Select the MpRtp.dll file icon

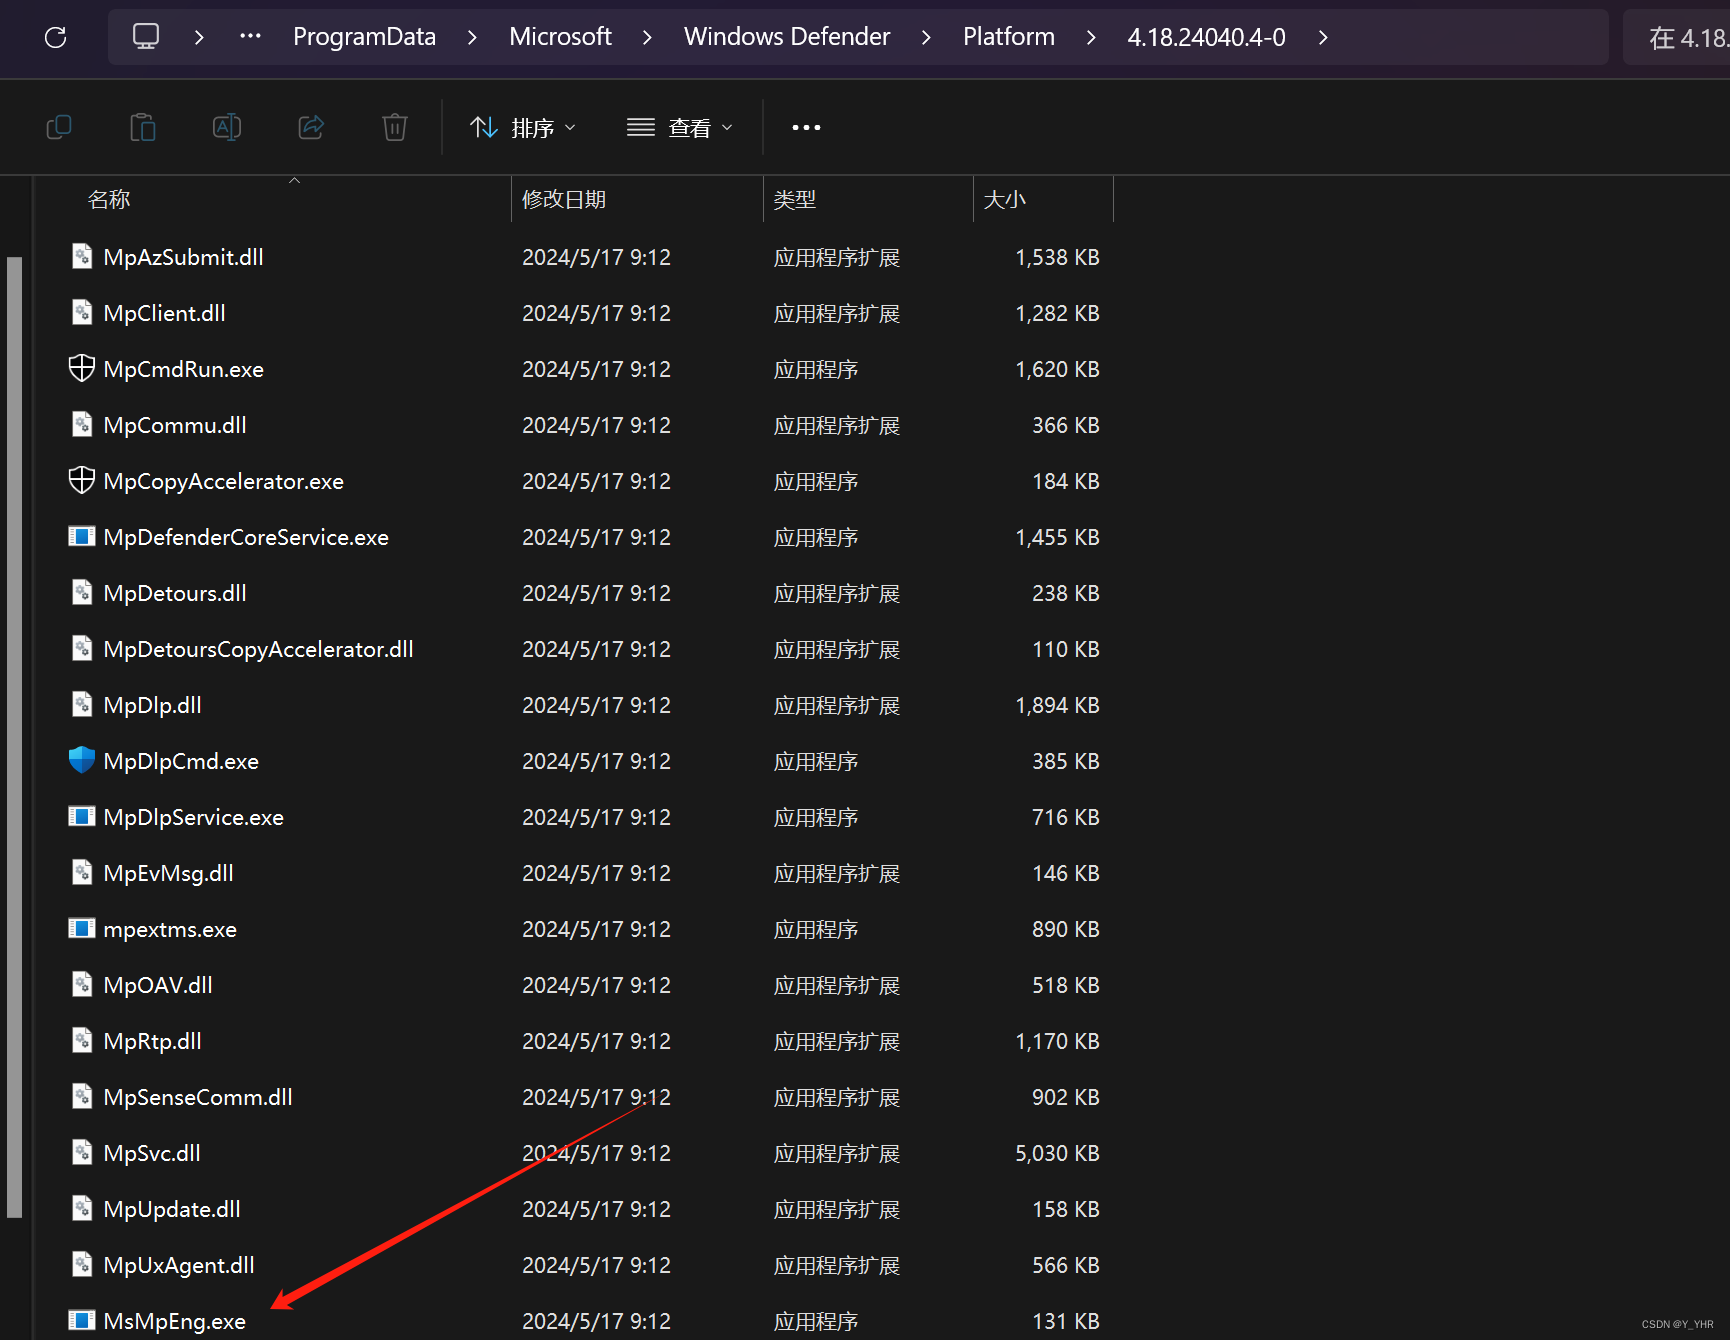coord(82,1040)
